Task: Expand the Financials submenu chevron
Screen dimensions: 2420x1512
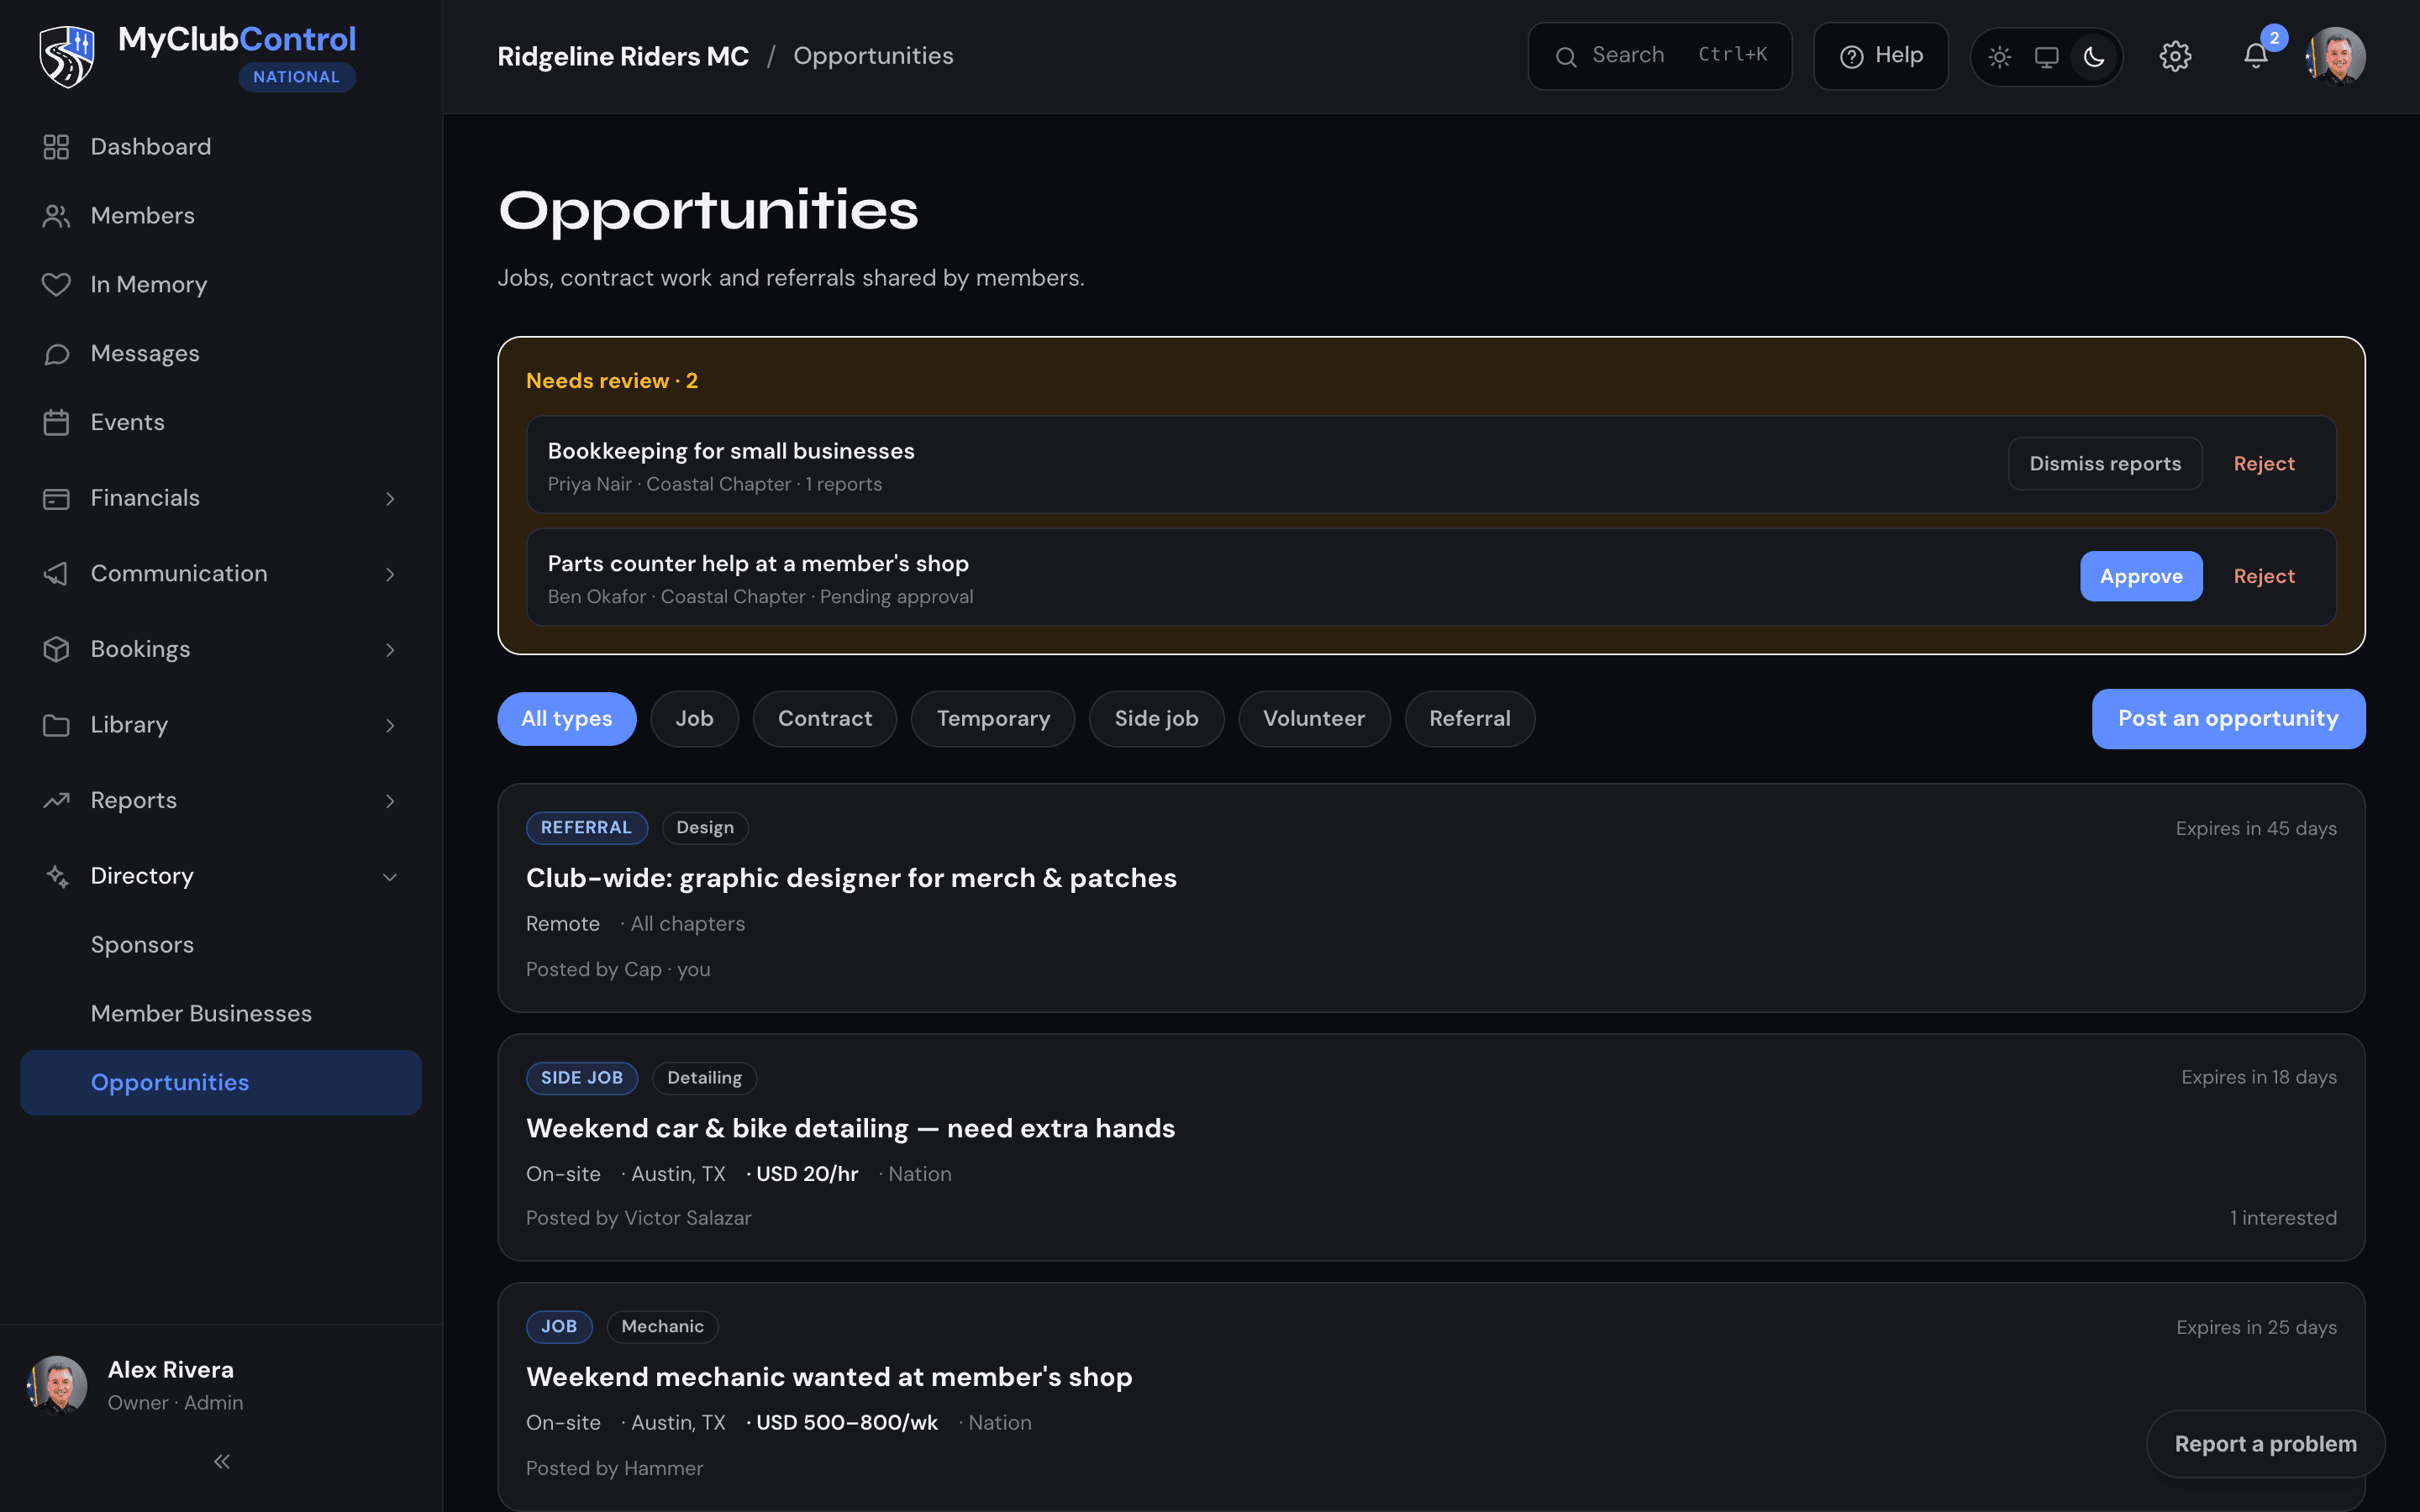Action: pos(390,498)
